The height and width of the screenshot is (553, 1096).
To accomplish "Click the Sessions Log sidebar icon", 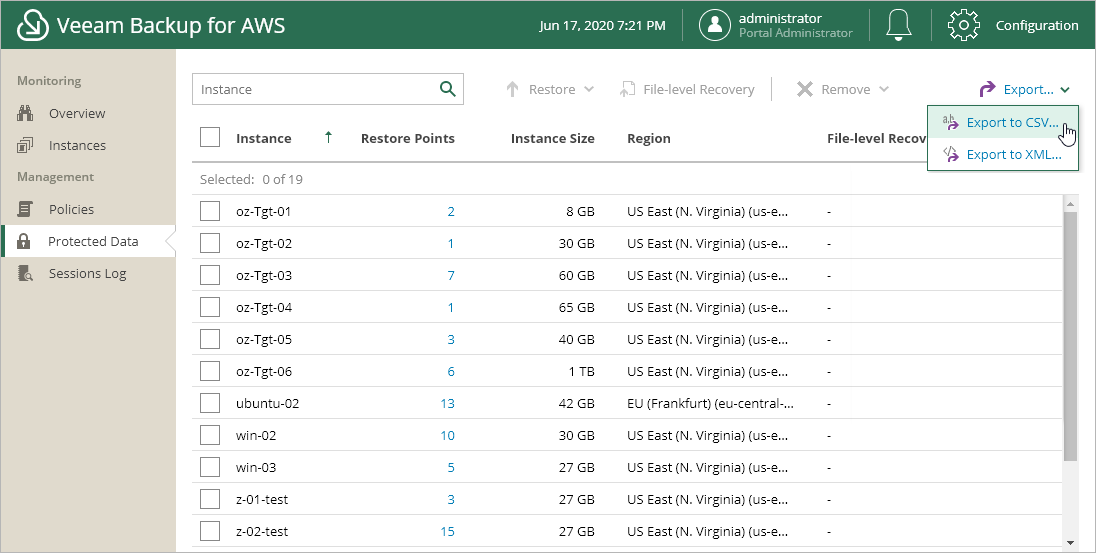I will click(25, 273).
